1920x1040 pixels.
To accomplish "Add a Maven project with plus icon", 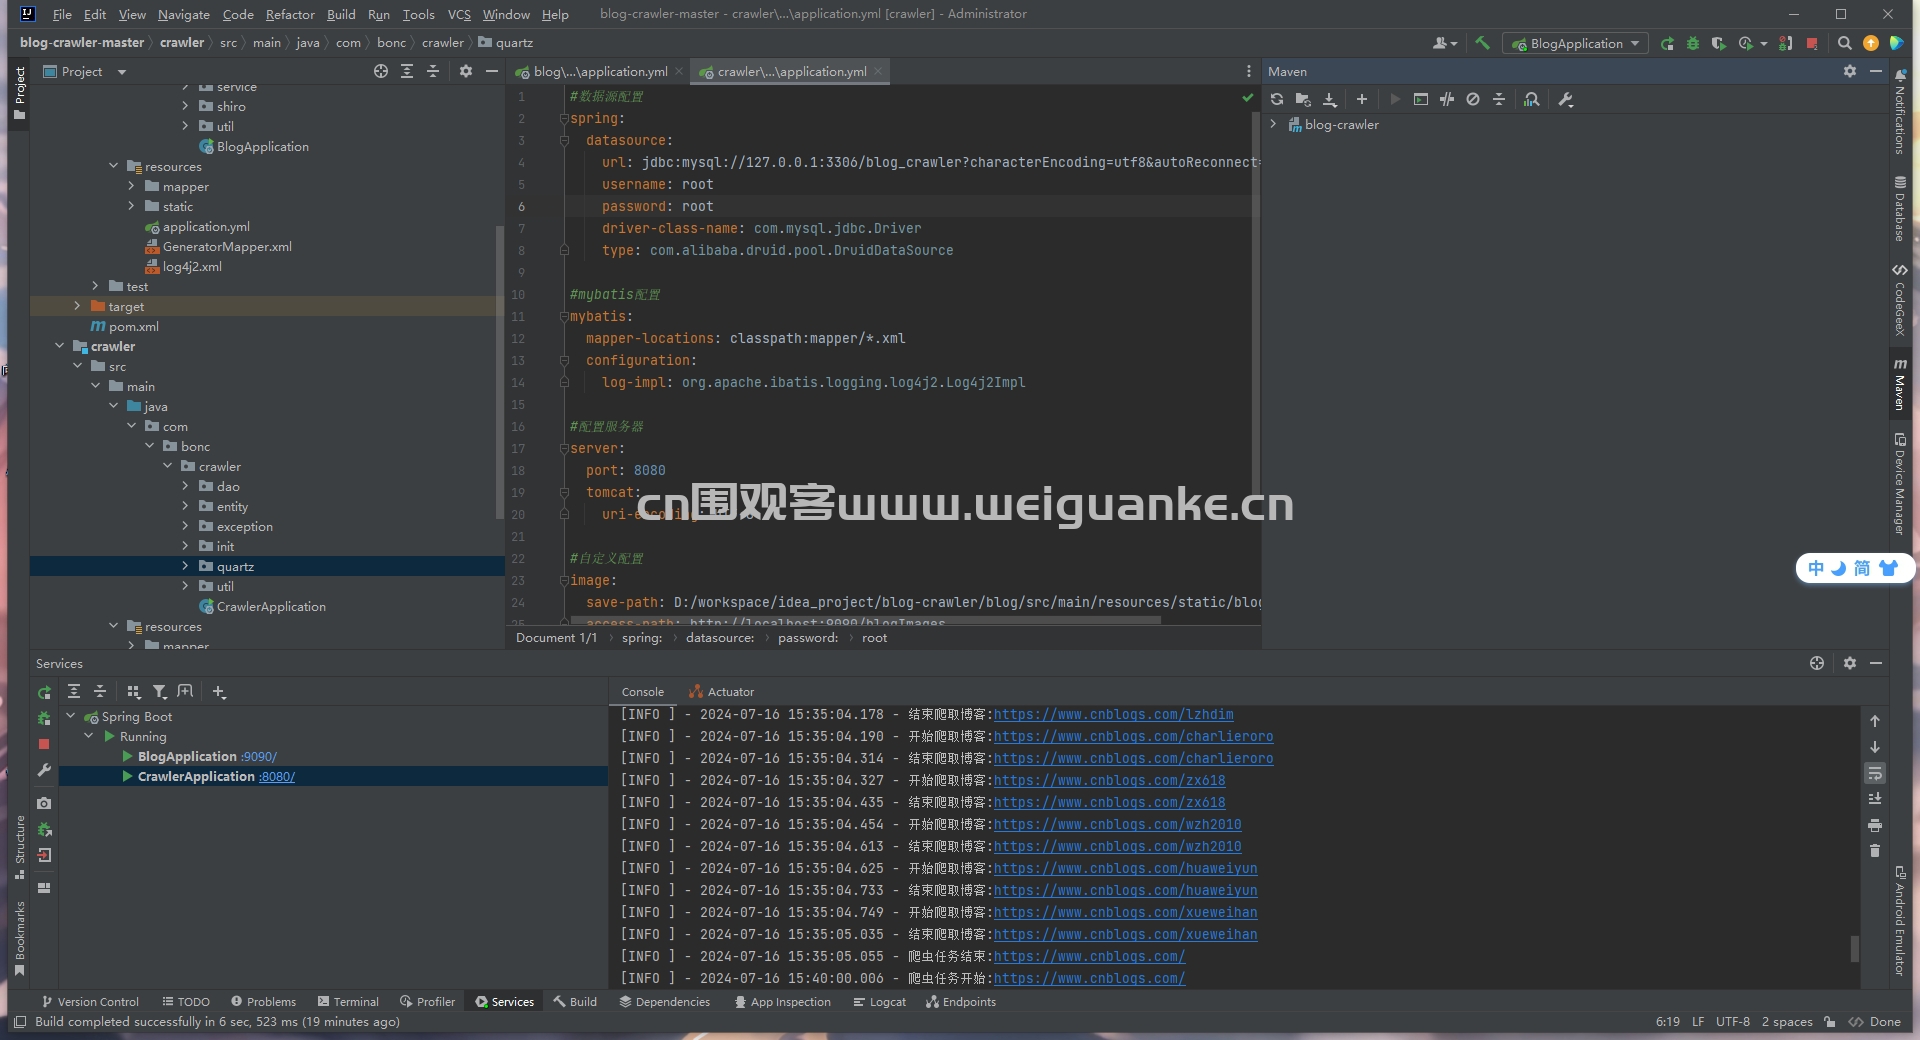I will click(x=1362, y=99).
